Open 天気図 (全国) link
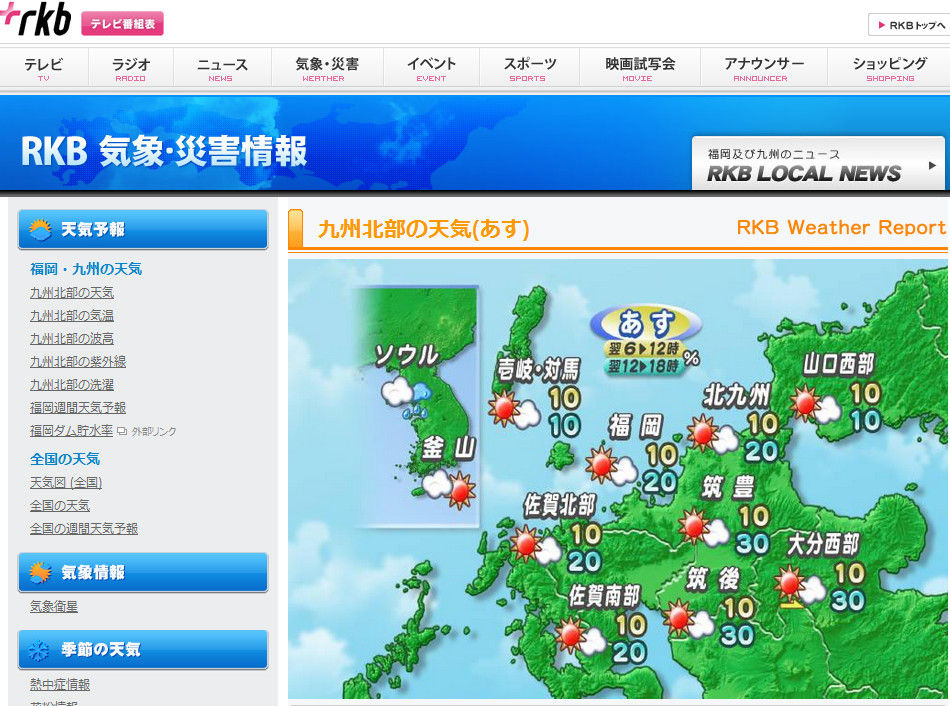Screen dimensions: 950x706 [66, 482]
